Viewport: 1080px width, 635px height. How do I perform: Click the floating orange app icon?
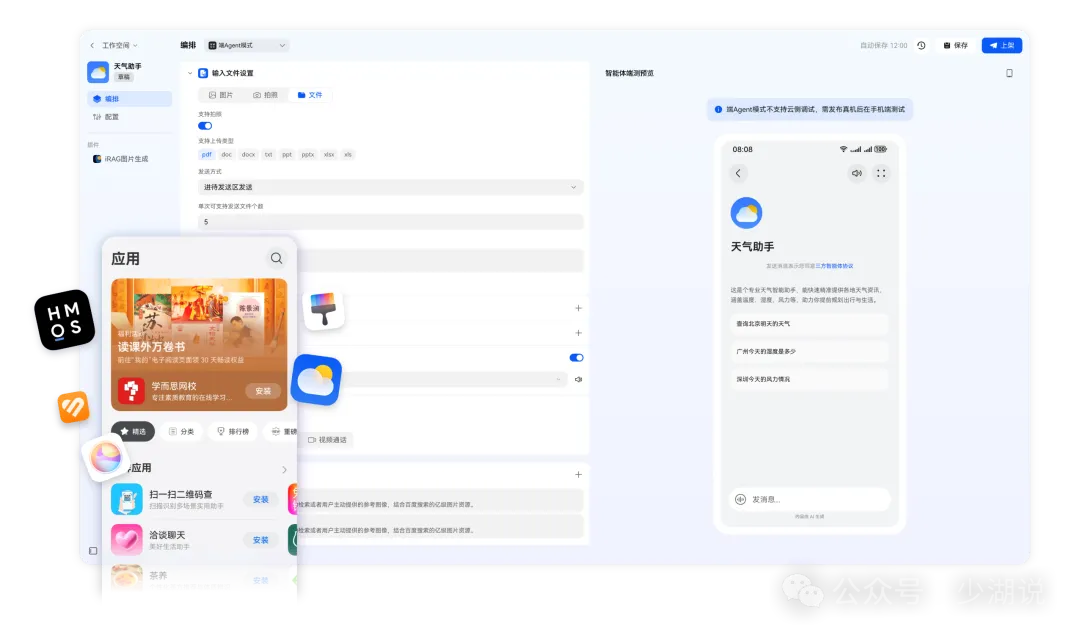tap(73, 407)
